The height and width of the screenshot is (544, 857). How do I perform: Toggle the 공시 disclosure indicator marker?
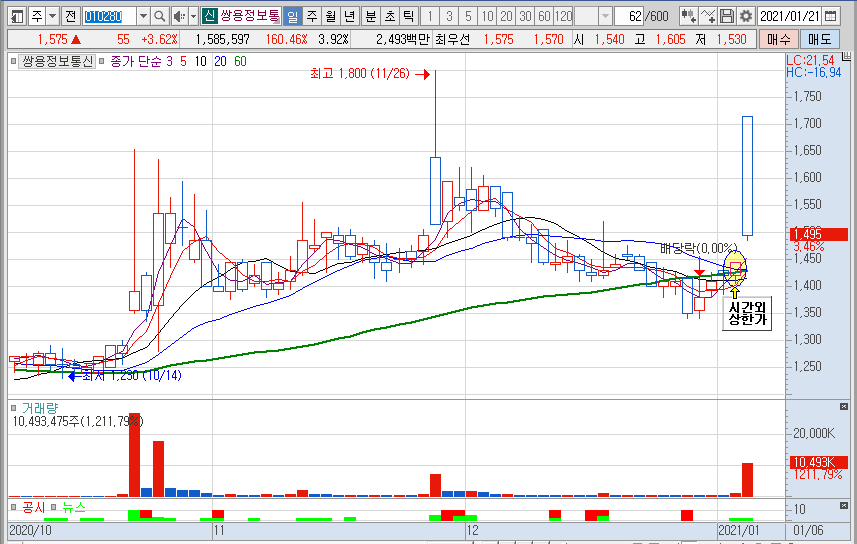pos(13,508)
